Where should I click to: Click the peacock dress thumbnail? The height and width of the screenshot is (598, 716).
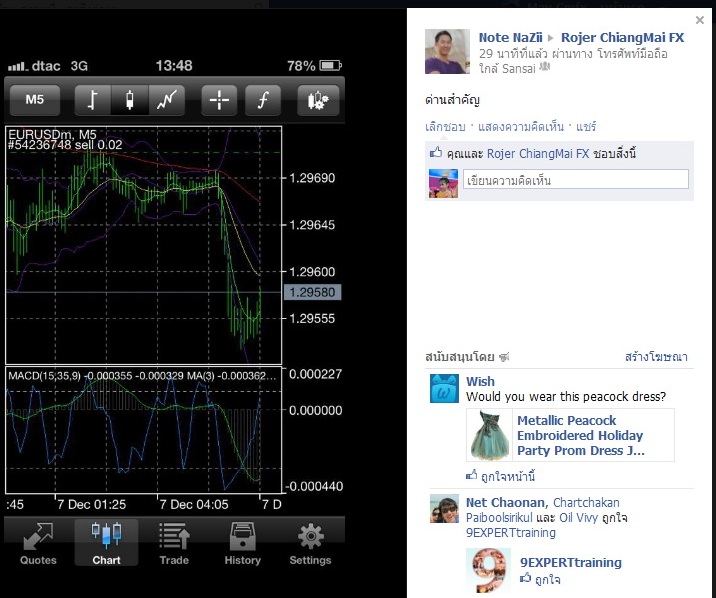pyautogui.click(x=490, y=435)
